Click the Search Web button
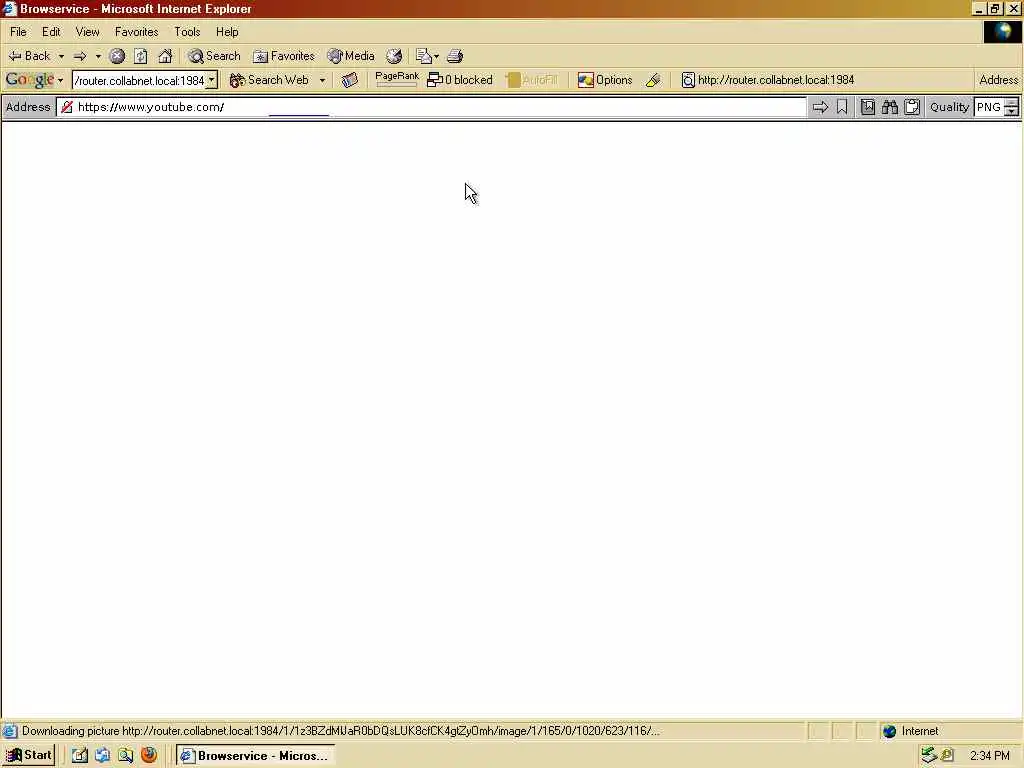 pyautogui.click(x=269, y=80)
